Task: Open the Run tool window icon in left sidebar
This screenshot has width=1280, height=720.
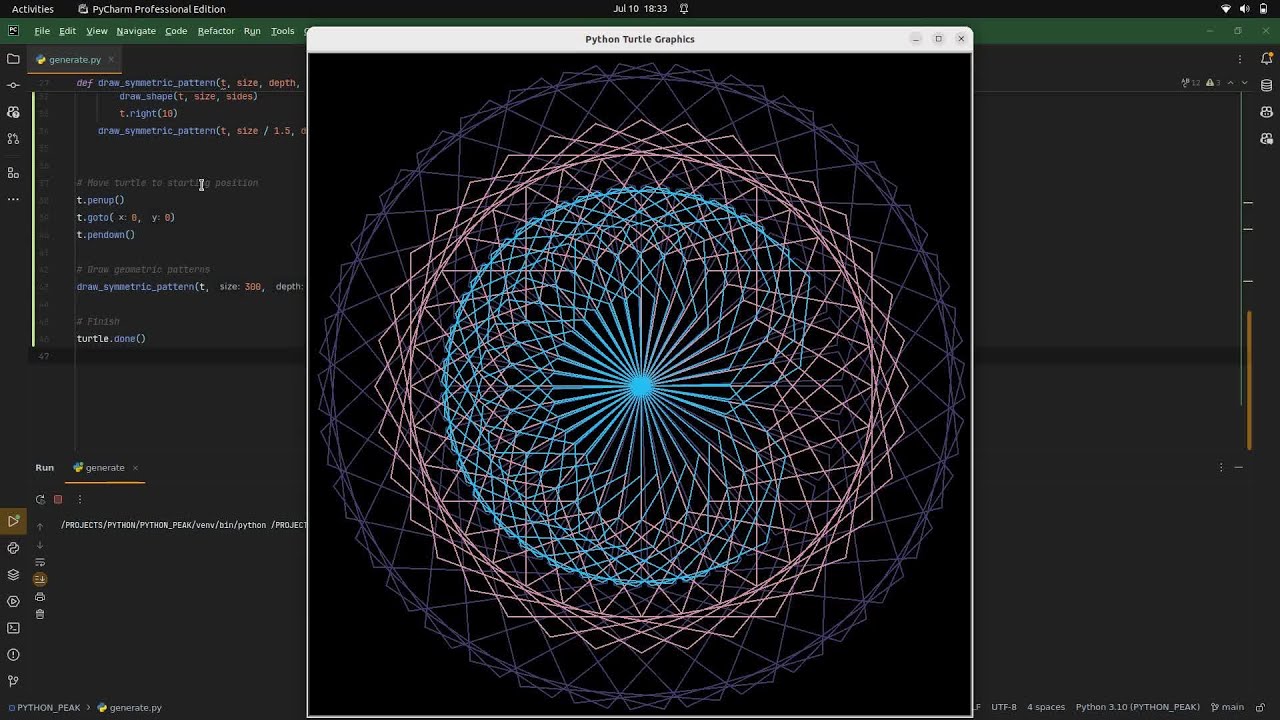Action: (13, 521)
